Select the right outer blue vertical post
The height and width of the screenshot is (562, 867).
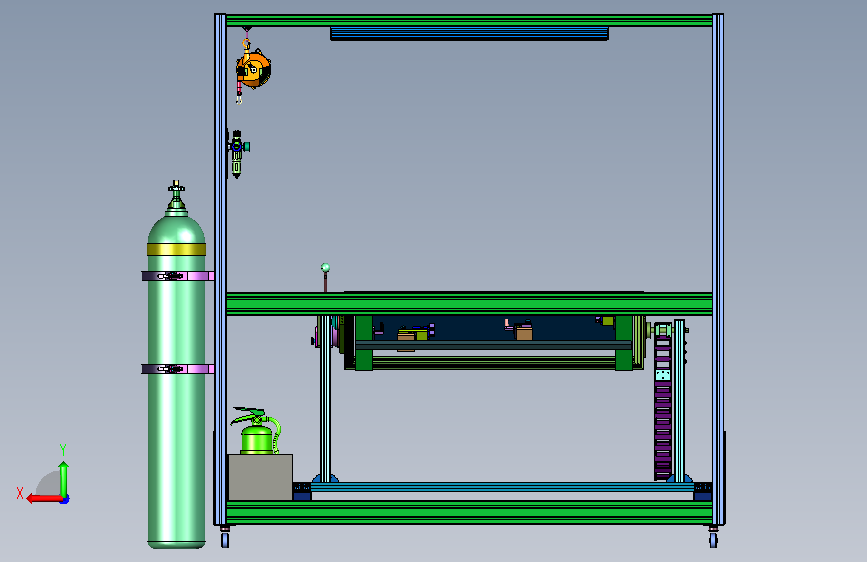pyautogui.click(x=718, y=269)
